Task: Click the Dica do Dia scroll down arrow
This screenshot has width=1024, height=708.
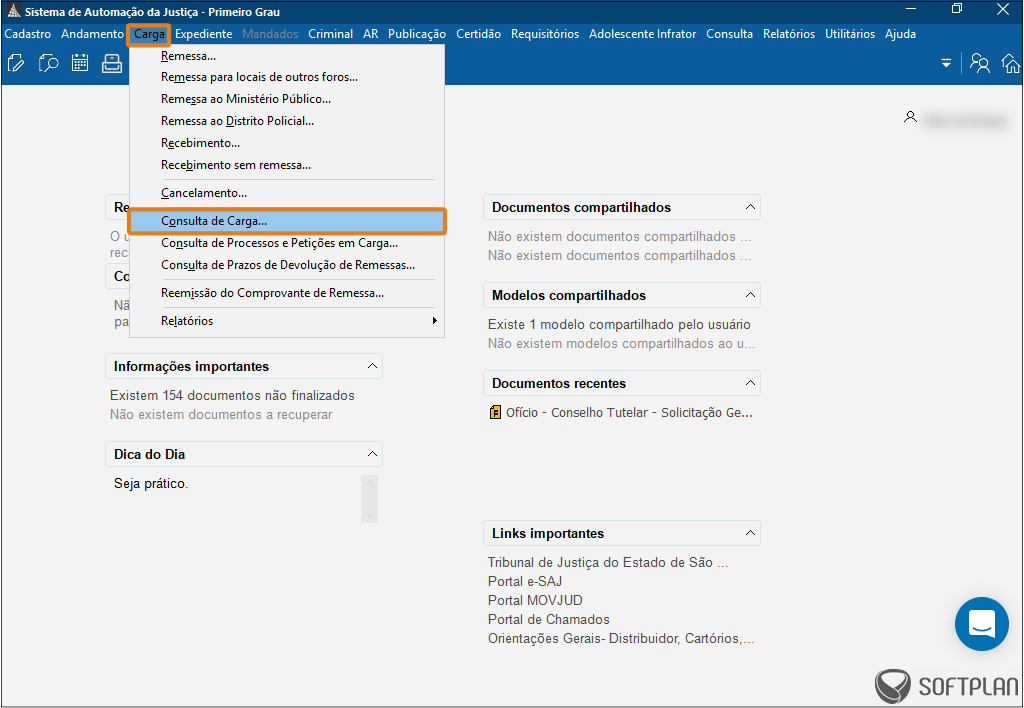Action: (x=369, y=515)
